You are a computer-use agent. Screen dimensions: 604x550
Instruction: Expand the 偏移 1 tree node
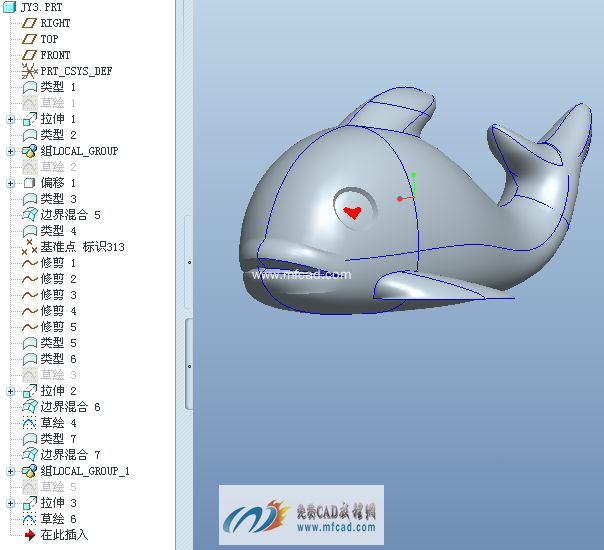tap(11, 183)
